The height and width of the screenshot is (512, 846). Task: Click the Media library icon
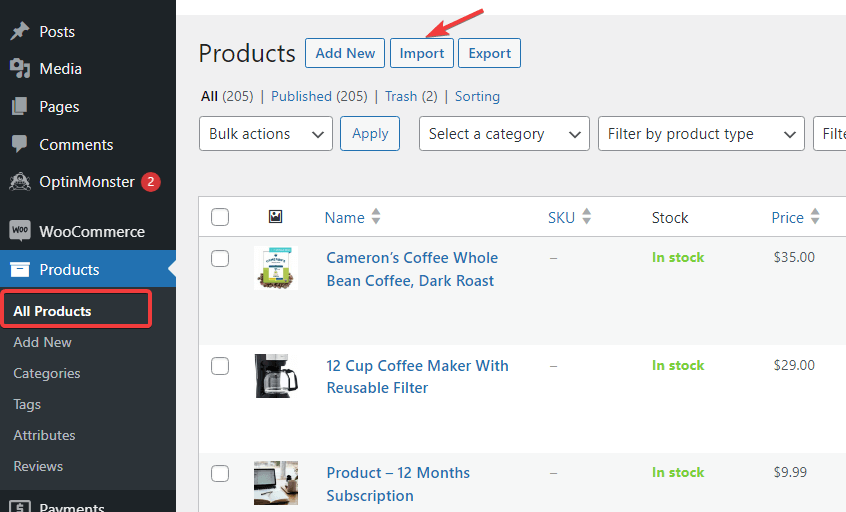pos(20,69)
